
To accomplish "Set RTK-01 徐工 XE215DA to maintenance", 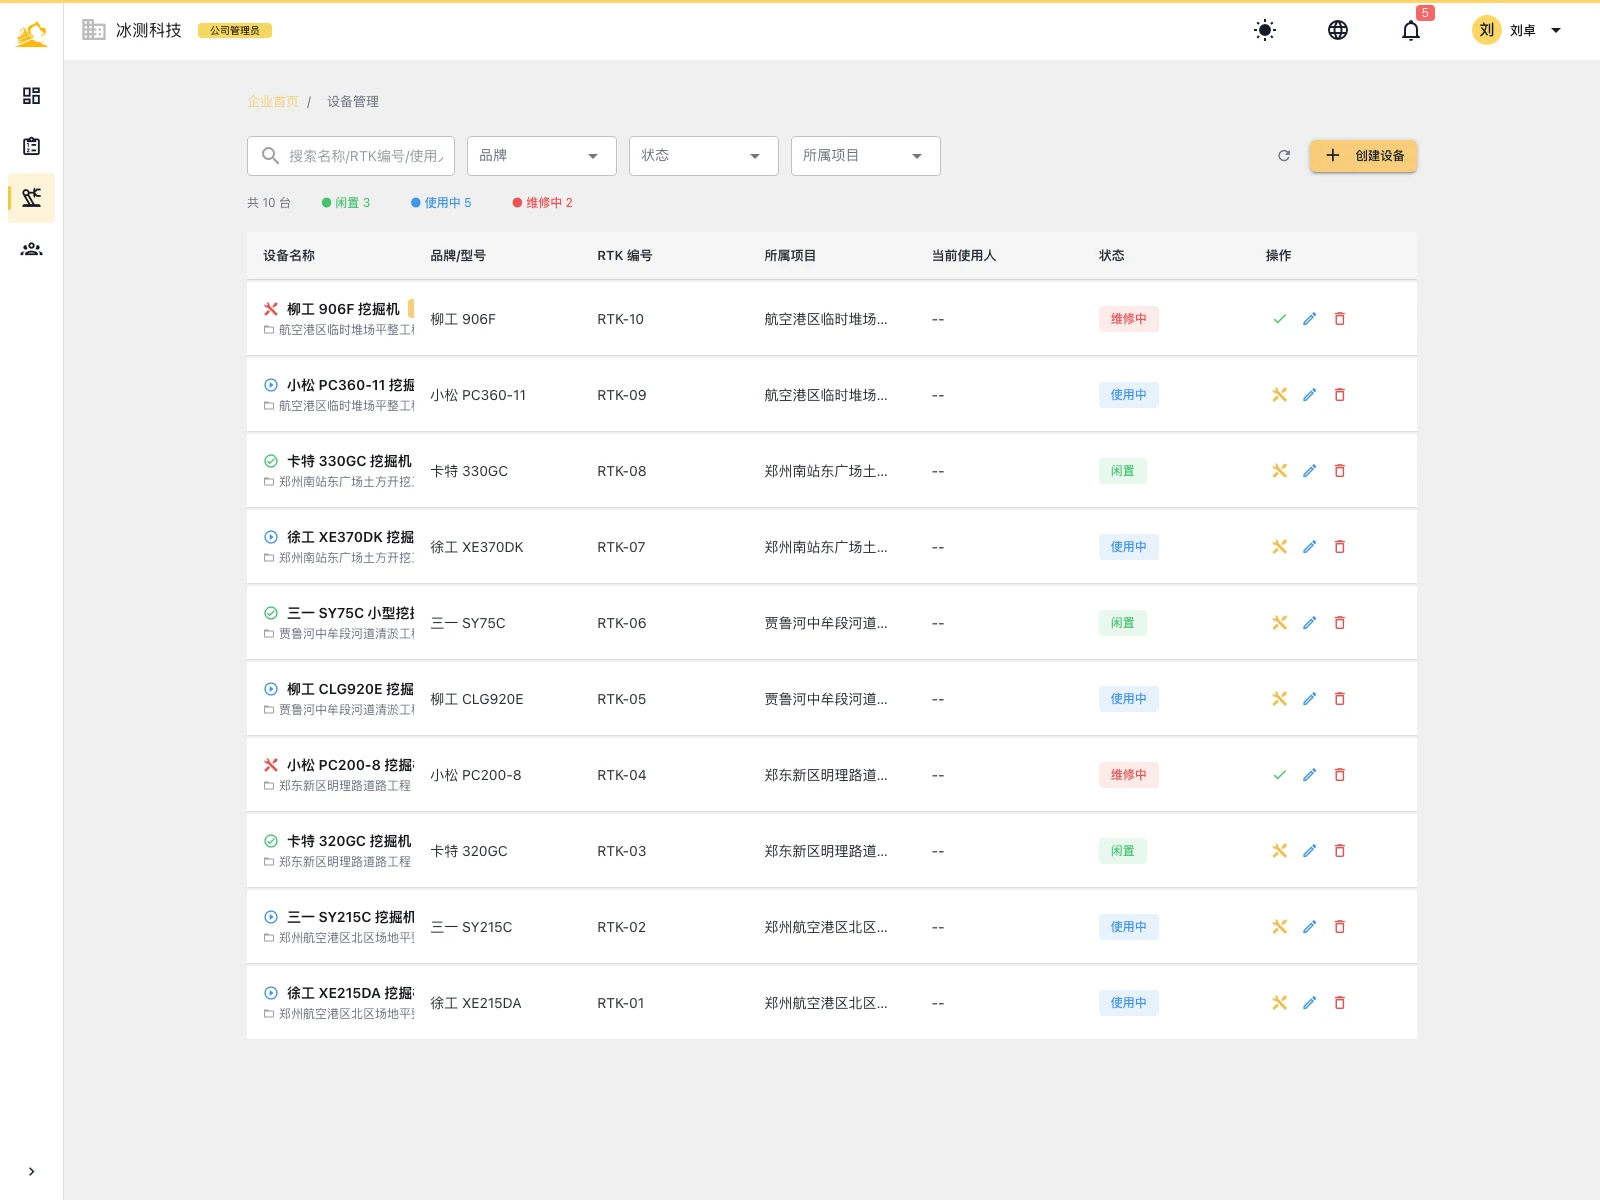I will (1280, 1003).
